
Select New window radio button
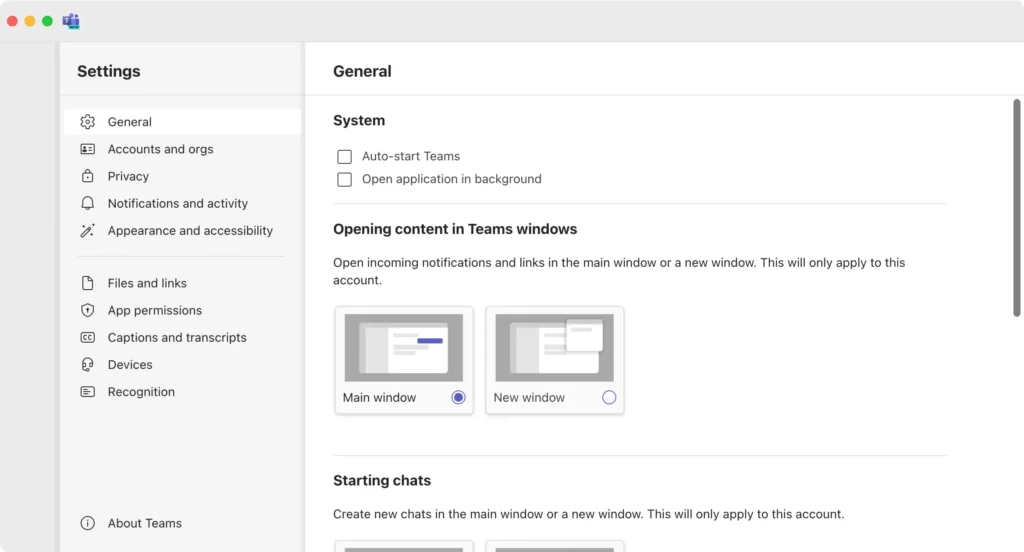[x=609, y=397]
